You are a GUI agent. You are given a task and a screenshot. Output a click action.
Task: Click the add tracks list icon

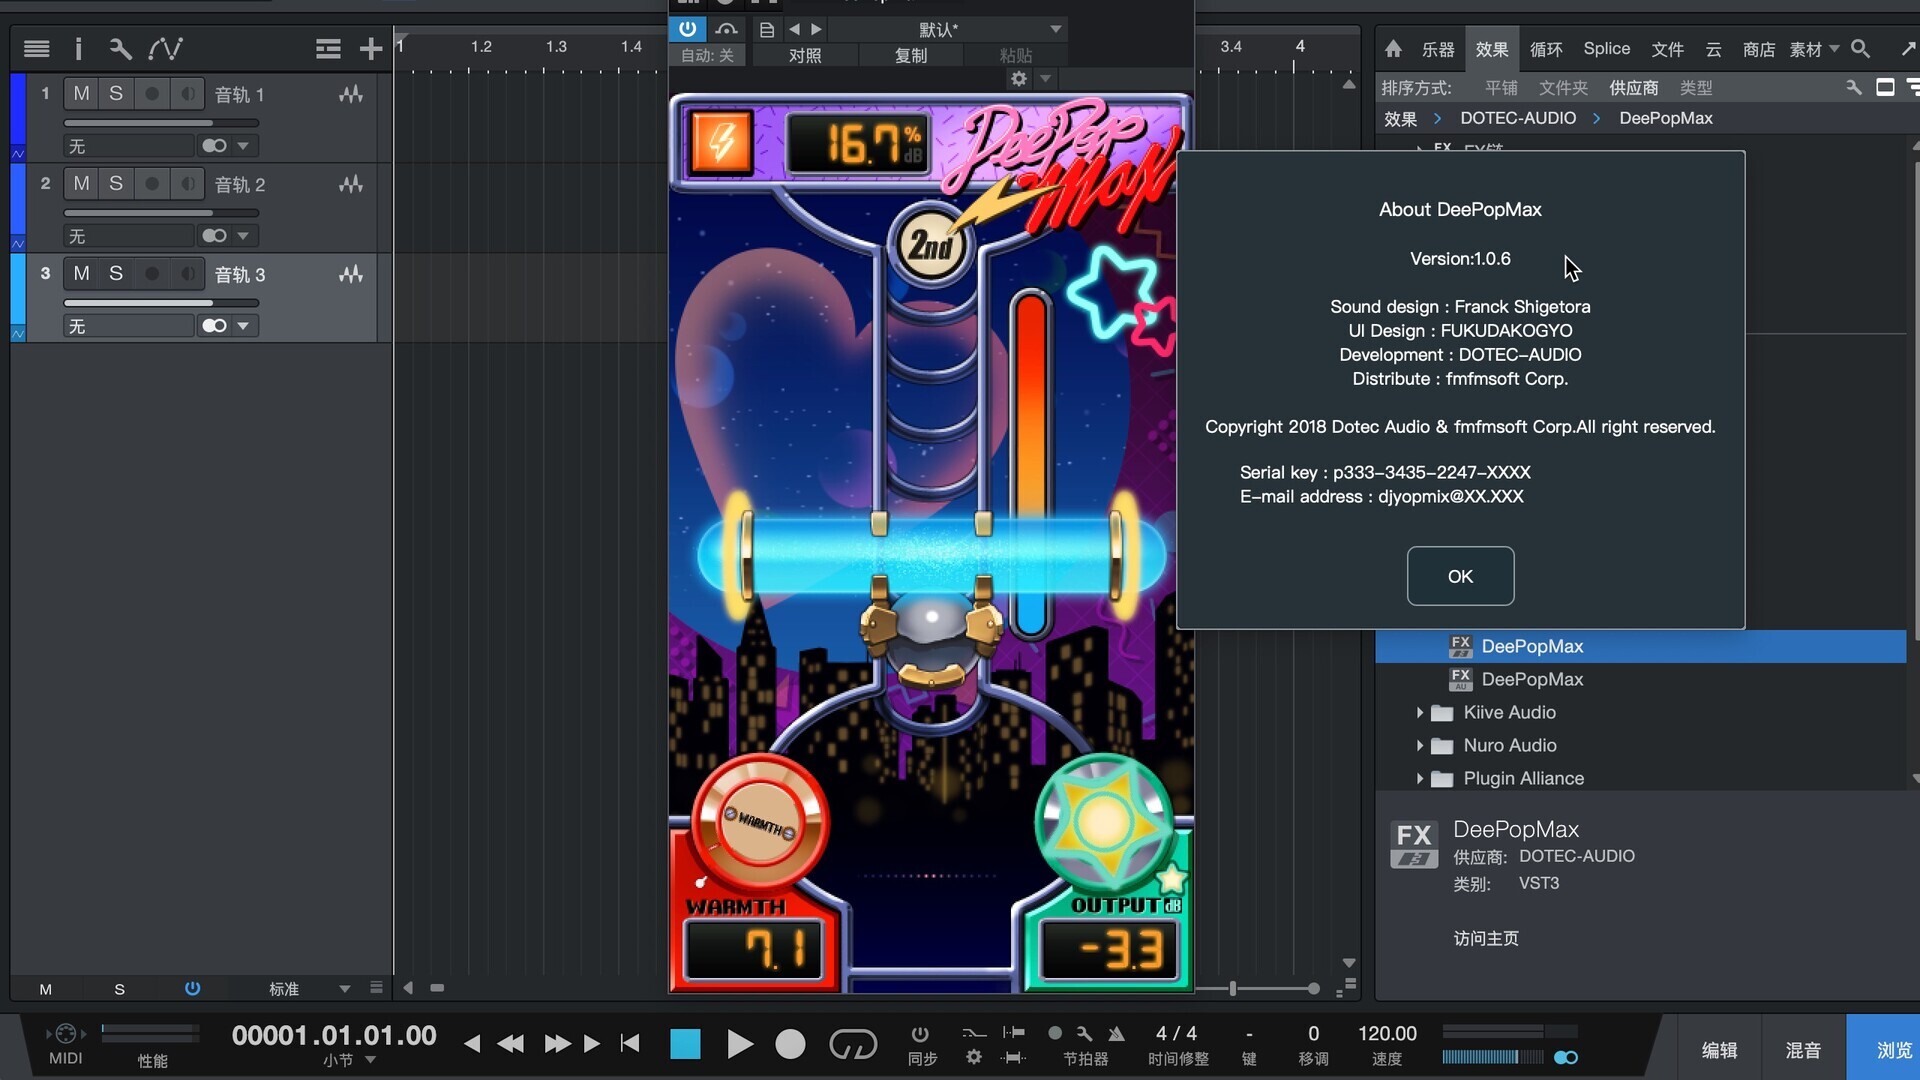tap(328, 48)
